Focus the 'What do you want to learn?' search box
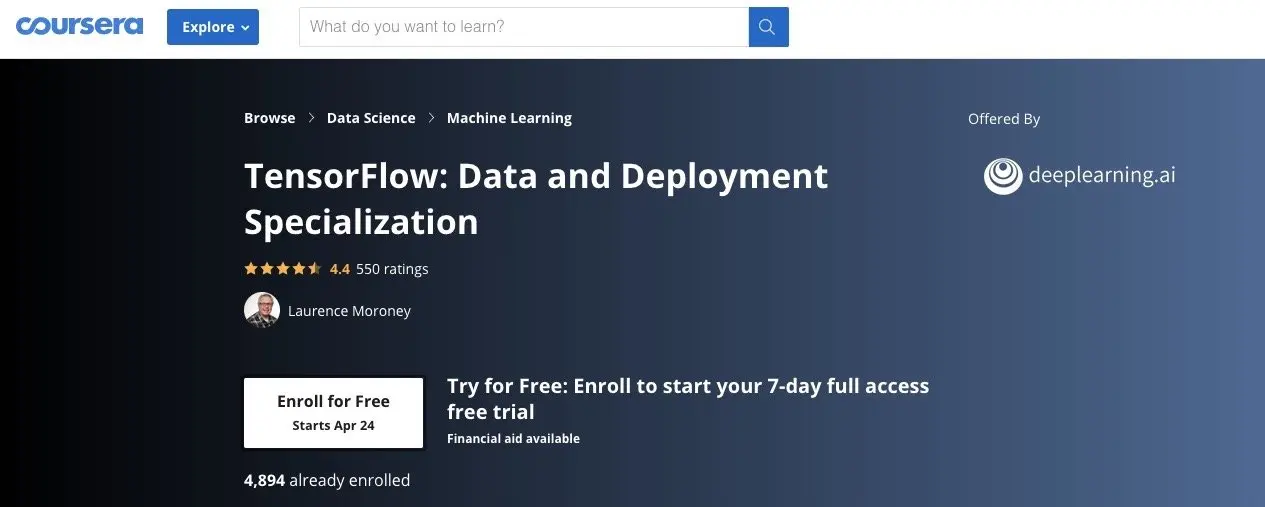Screen dimensions: 1265x507 [x=524, y=27]
